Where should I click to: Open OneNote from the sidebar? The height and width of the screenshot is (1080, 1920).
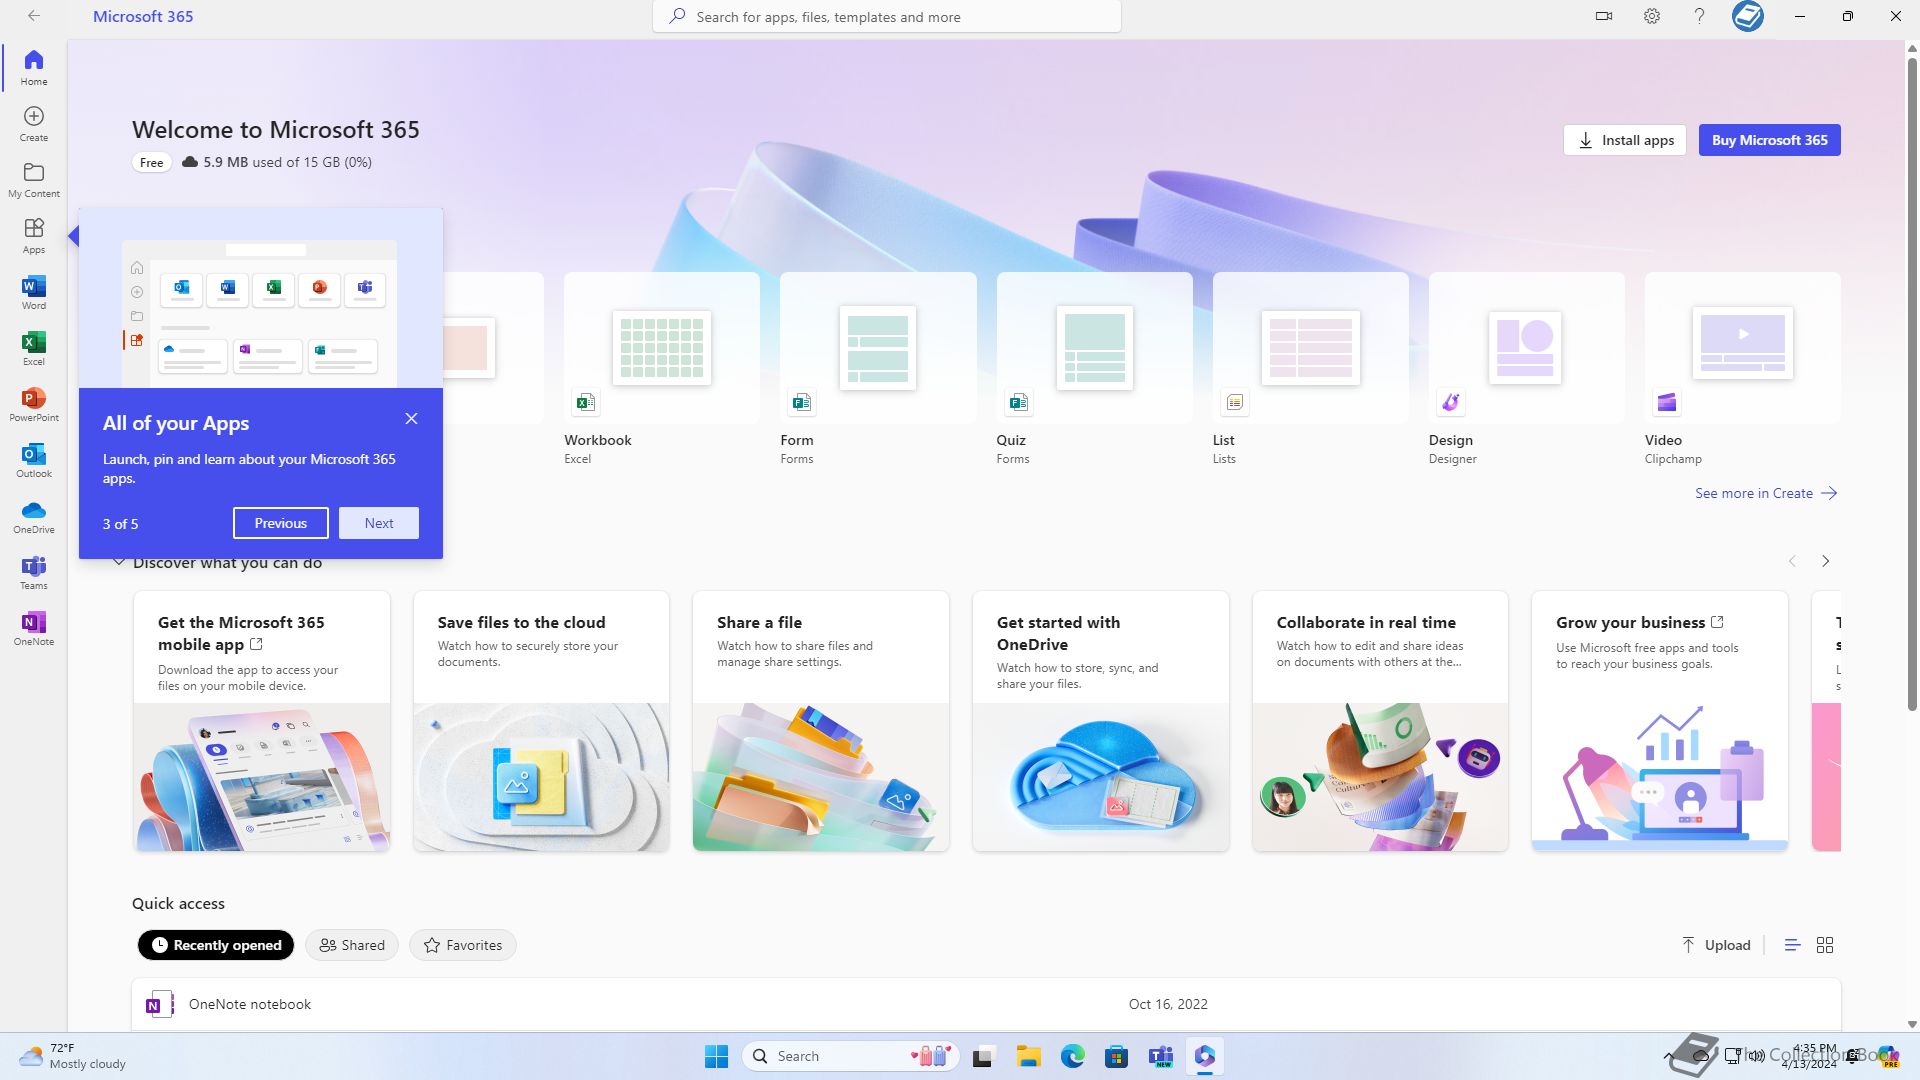pyautogui.click(x=34, y=628)
